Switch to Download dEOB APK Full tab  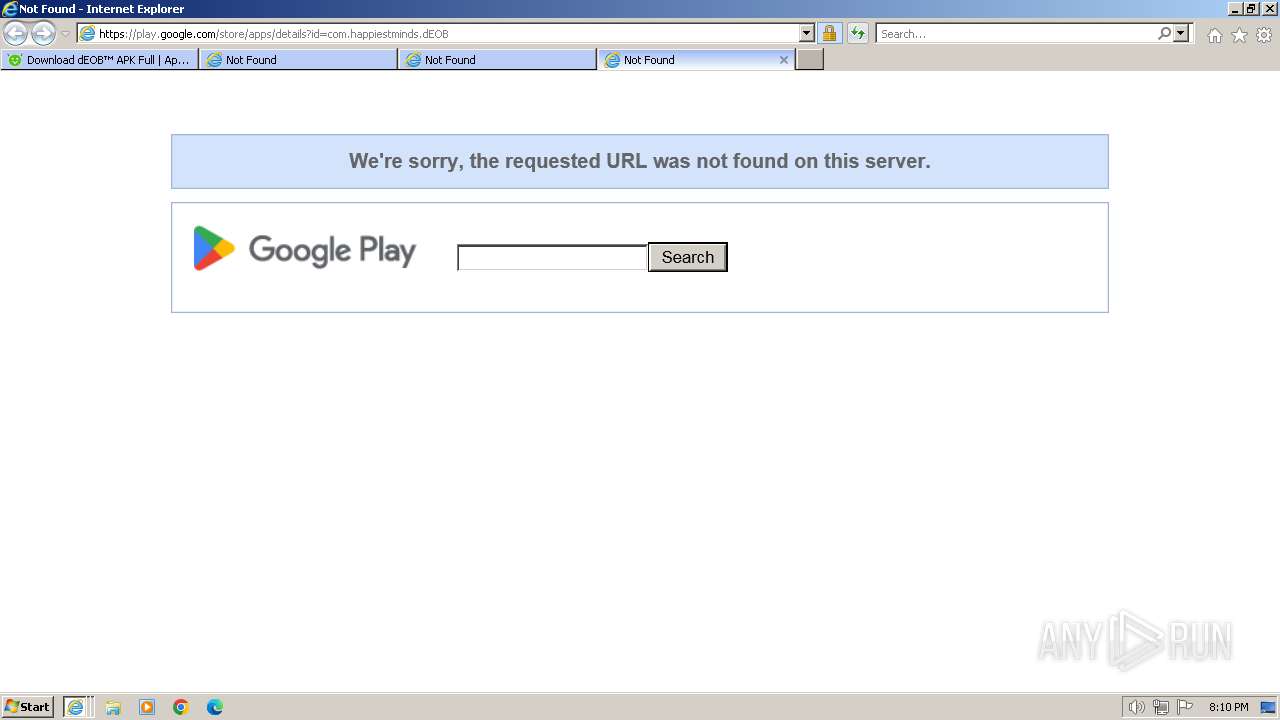coord(100,60)
